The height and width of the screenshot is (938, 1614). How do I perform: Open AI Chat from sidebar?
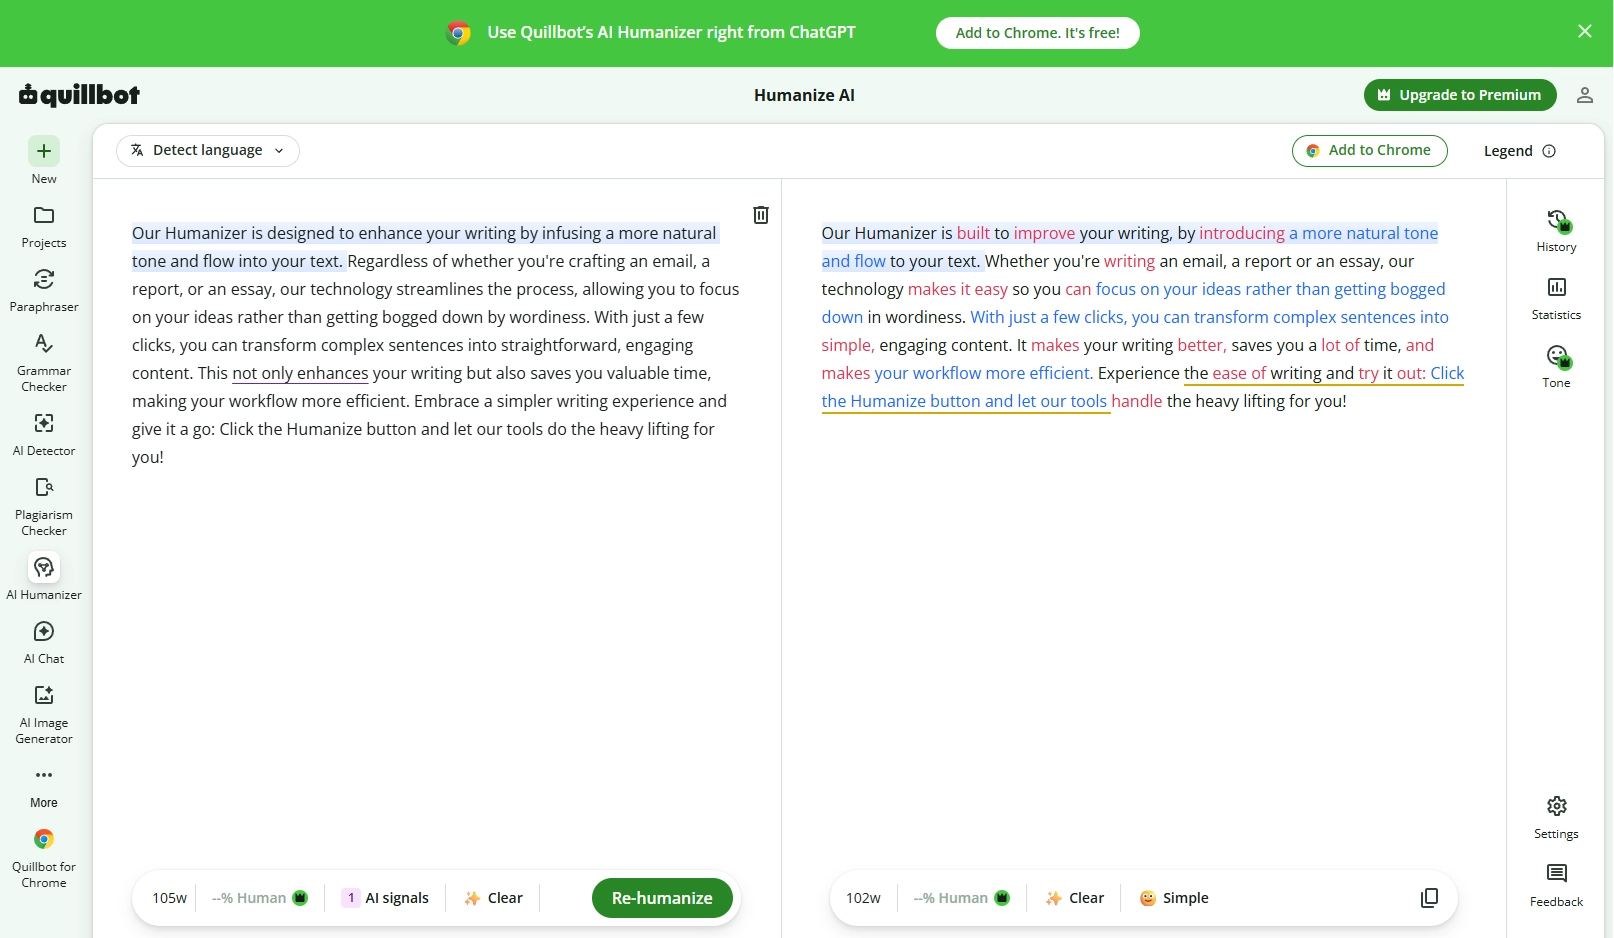coord(44,642)
